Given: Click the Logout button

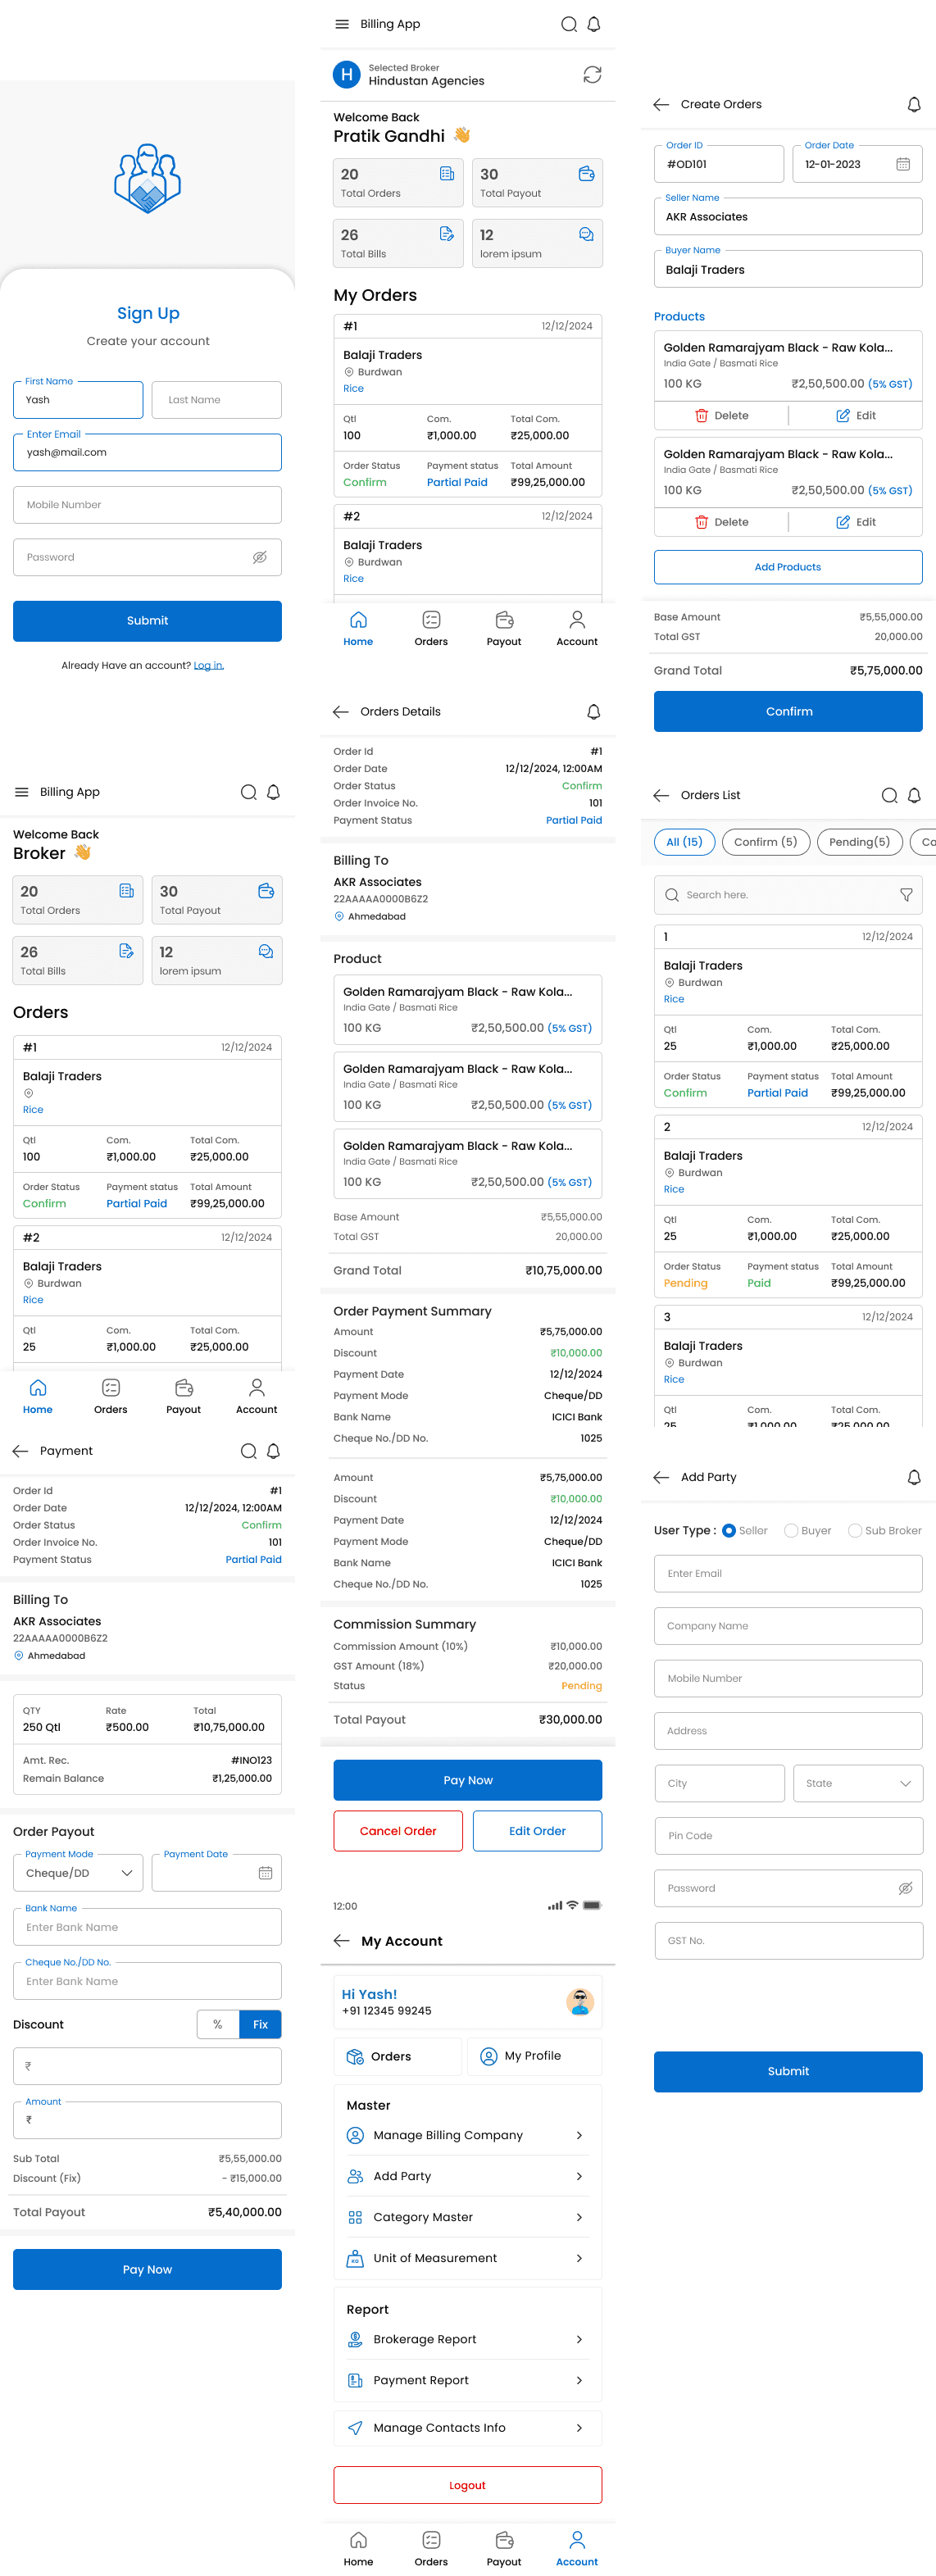Looking at the screenshot, I should click(467, 2485).
